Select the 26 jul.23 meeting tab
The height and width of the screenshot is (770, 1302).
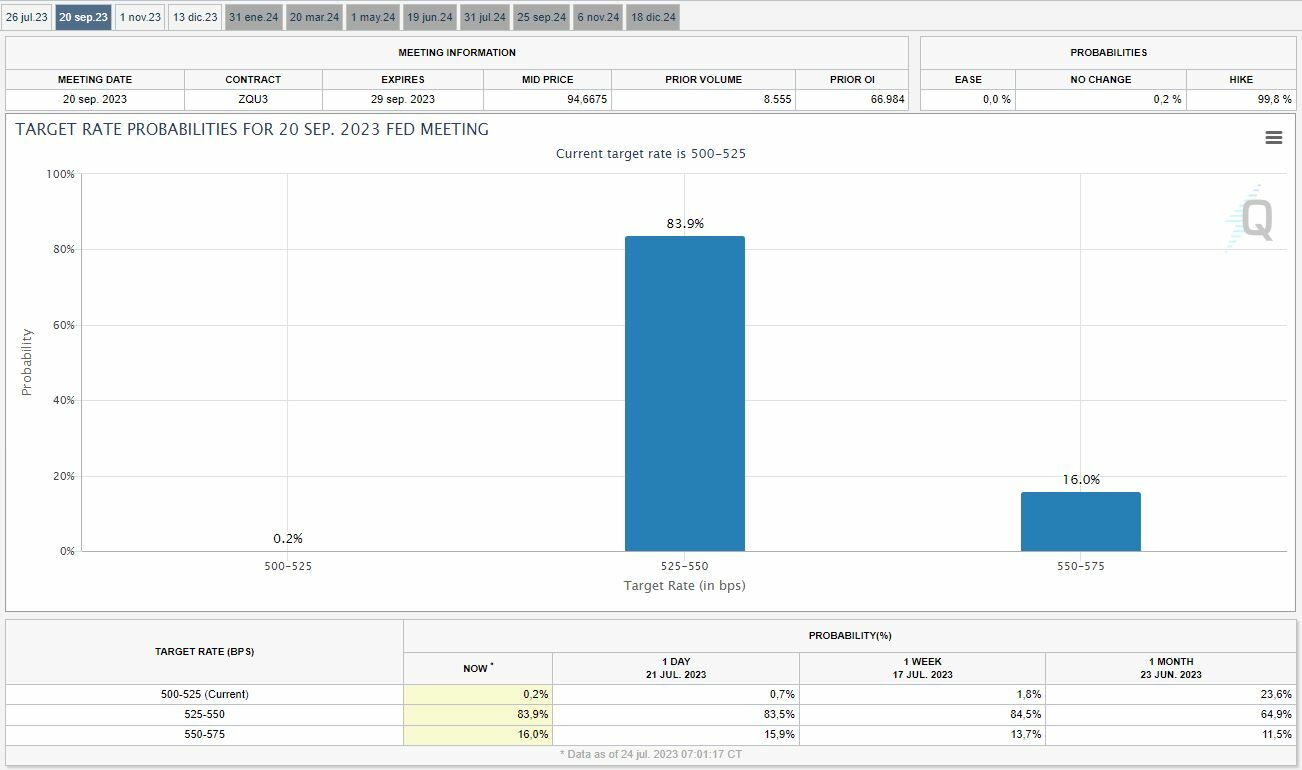[26, 17]
